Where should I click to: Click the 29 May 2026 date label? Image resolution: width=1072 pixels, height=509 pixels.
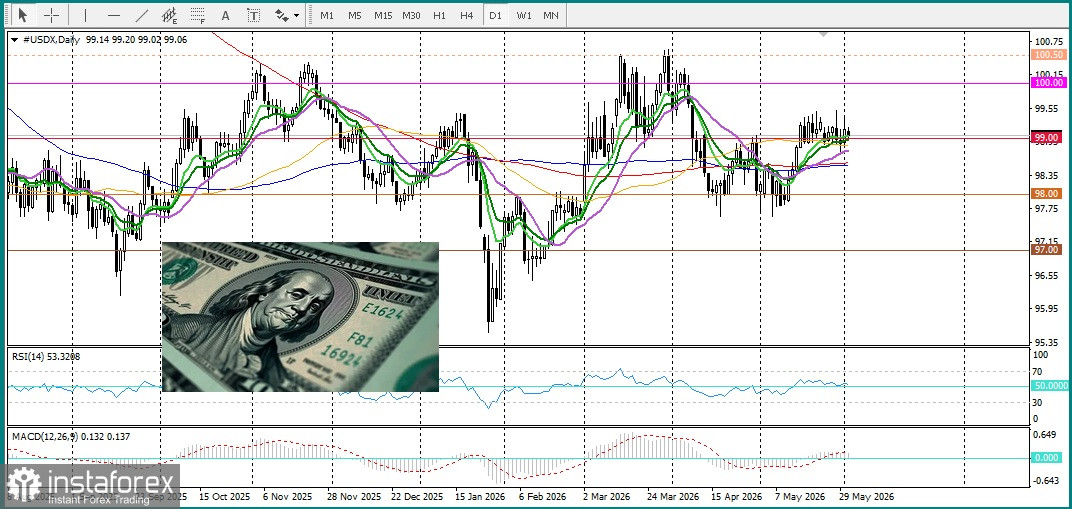[866, 496]
